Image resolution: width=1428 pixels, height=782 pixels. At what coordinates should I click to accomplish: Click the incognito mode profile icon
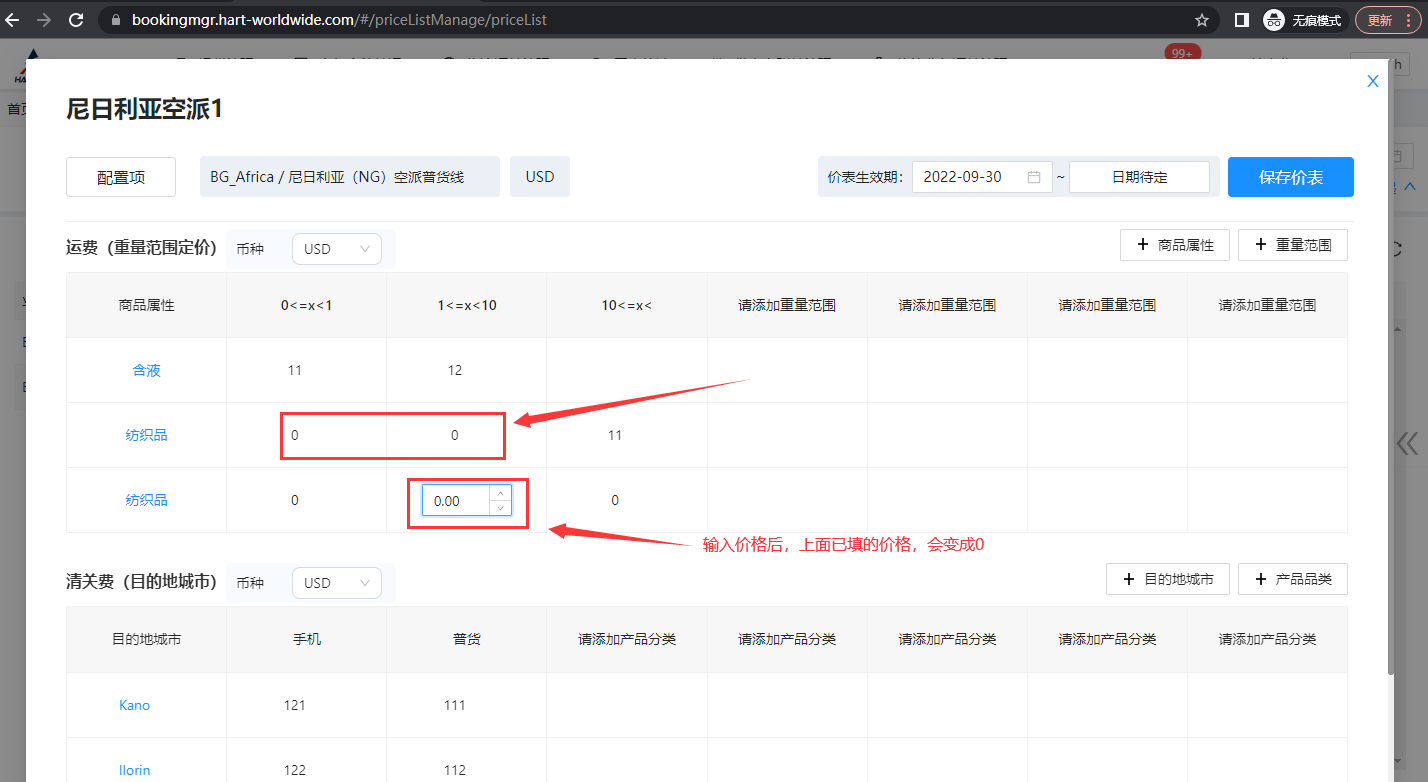point(1273,20)
